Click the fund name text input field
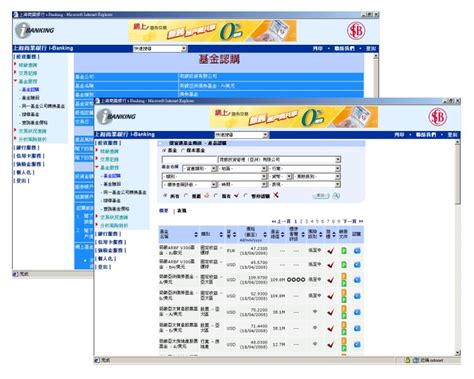 189,160
